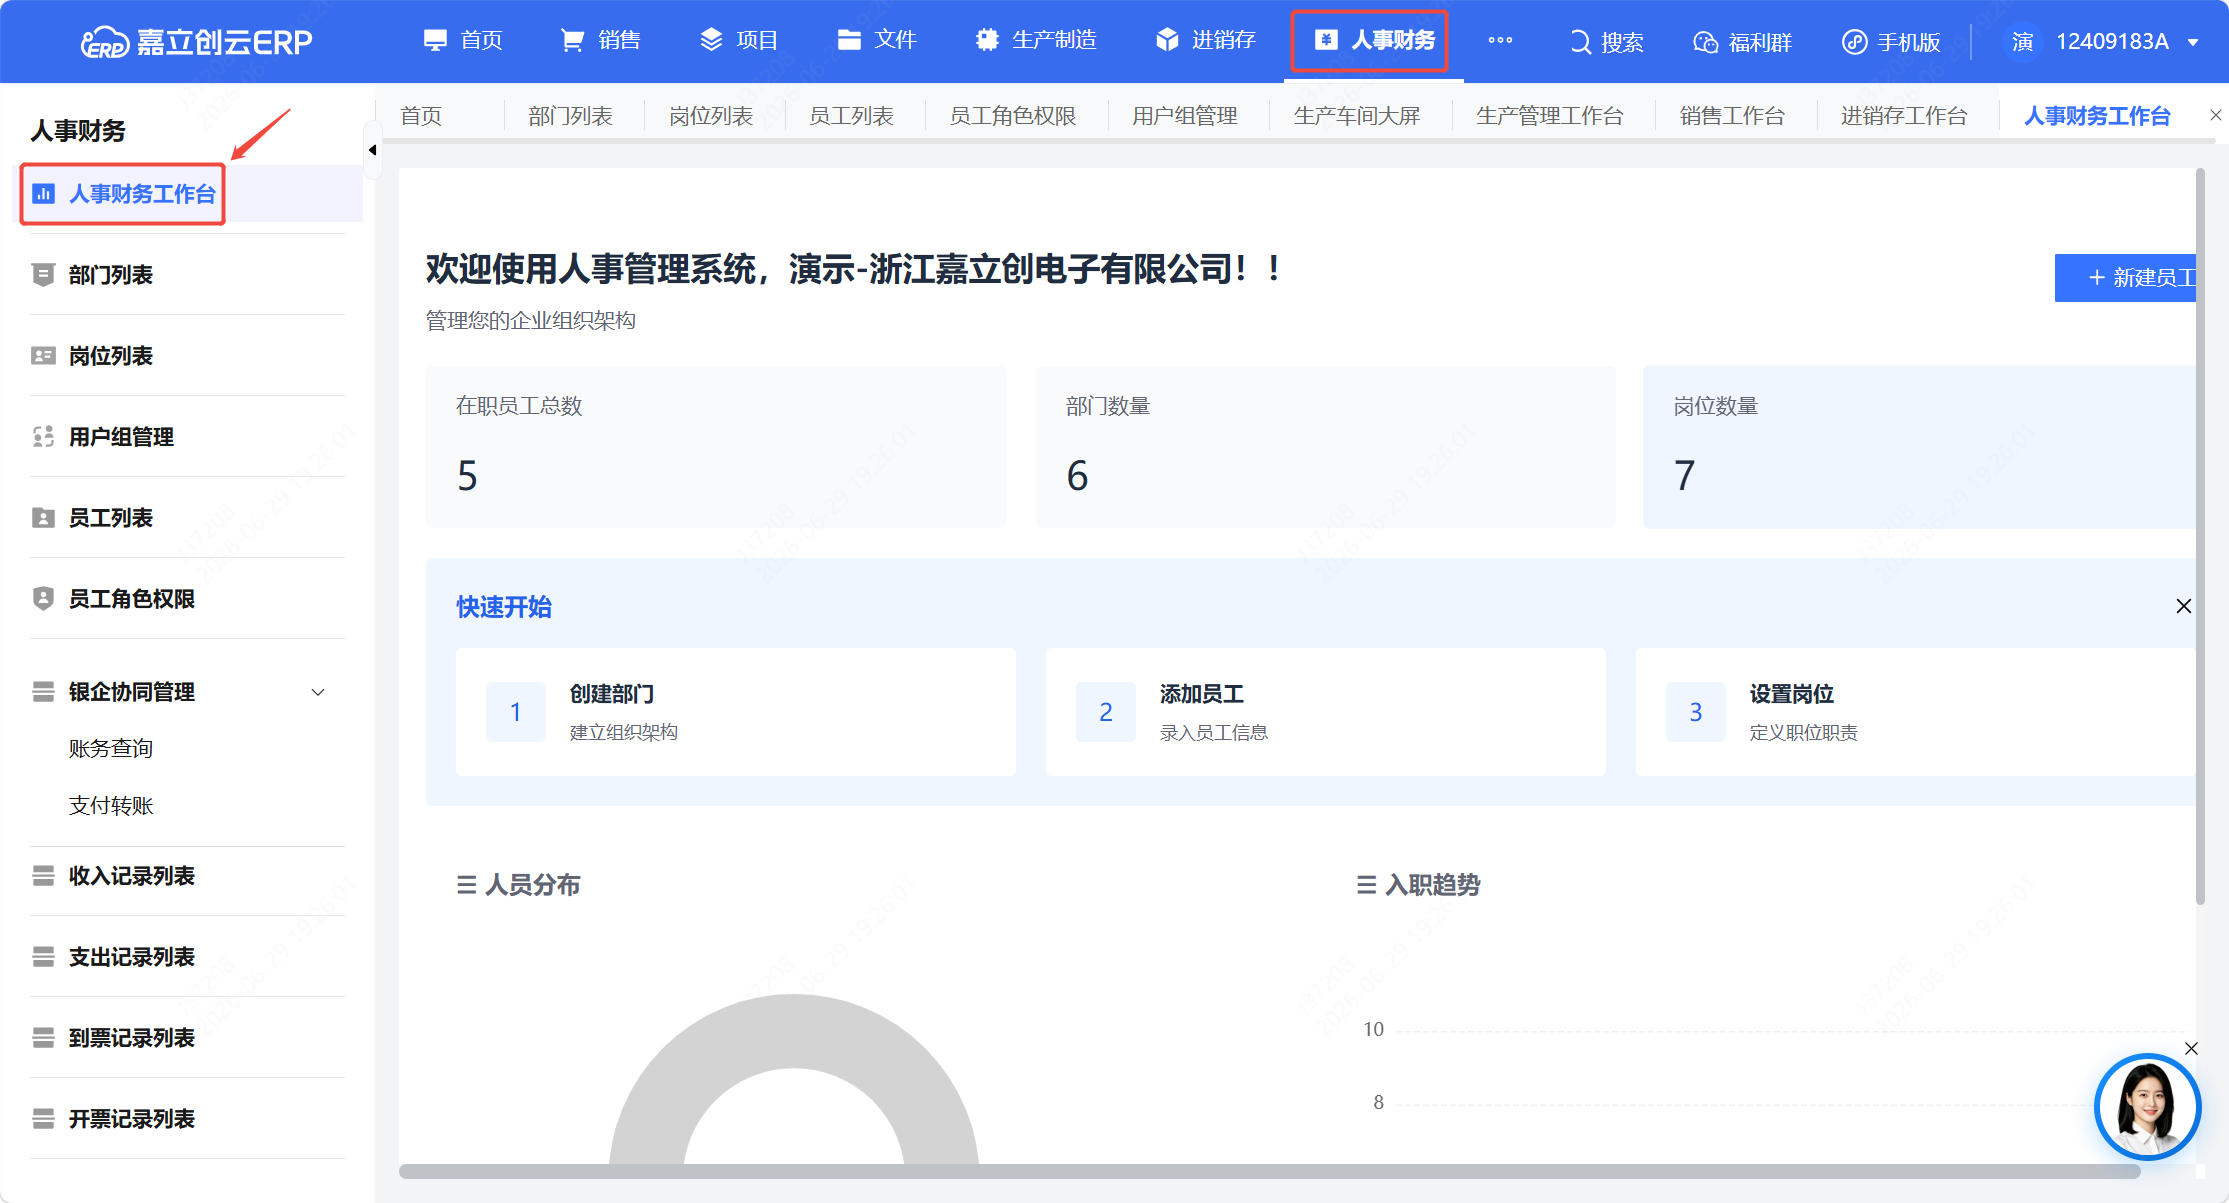
Task: Click the 开票记录列表 list icon
Action: pyautogui.click(x=43, y=1119)
